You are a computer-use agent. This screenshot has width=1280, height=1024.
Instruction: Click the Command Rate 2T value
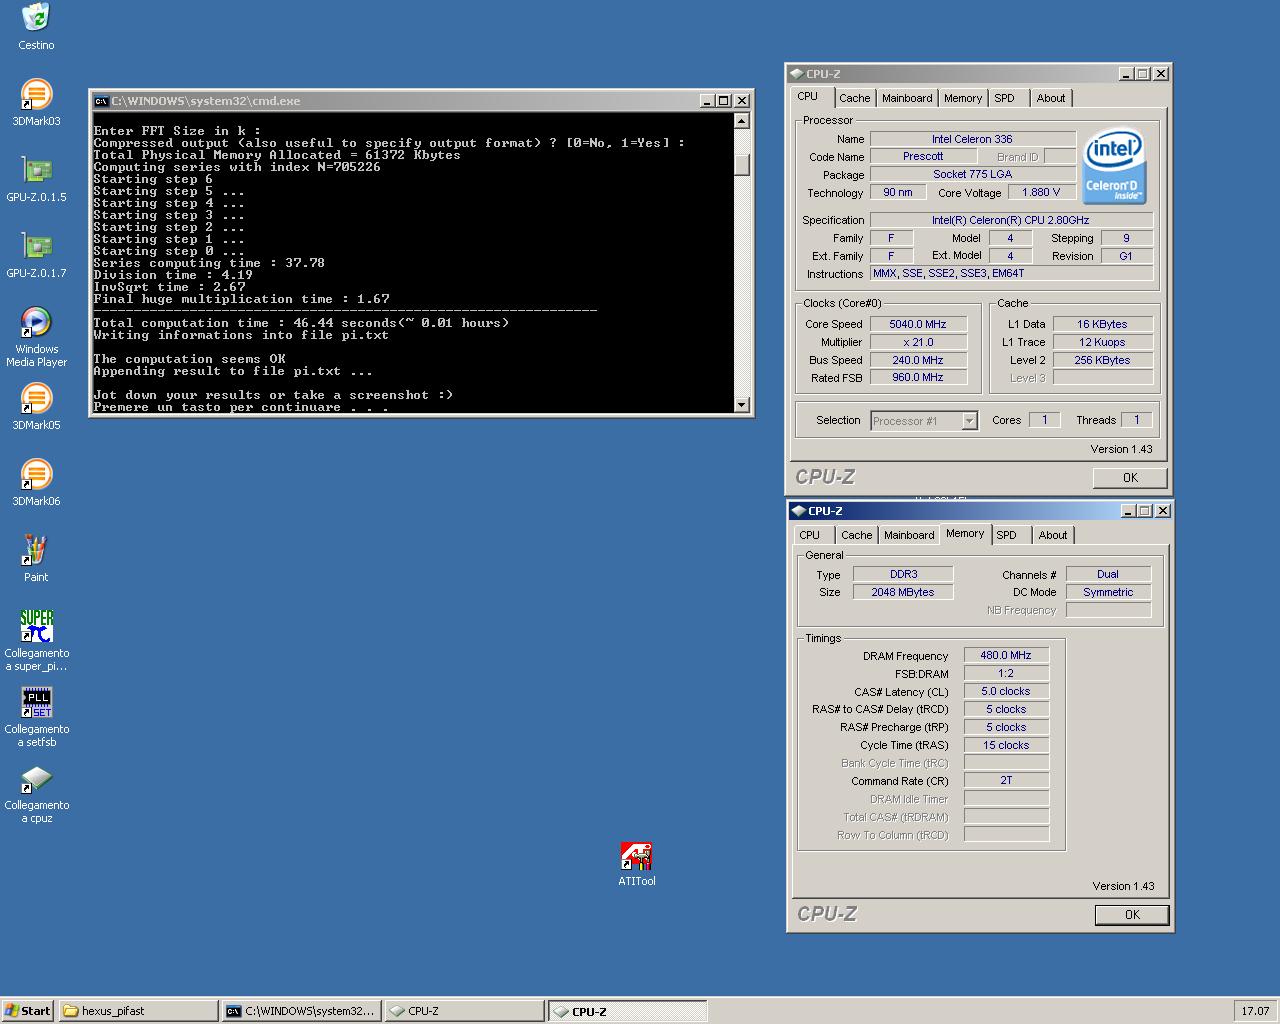[1006, 780]
